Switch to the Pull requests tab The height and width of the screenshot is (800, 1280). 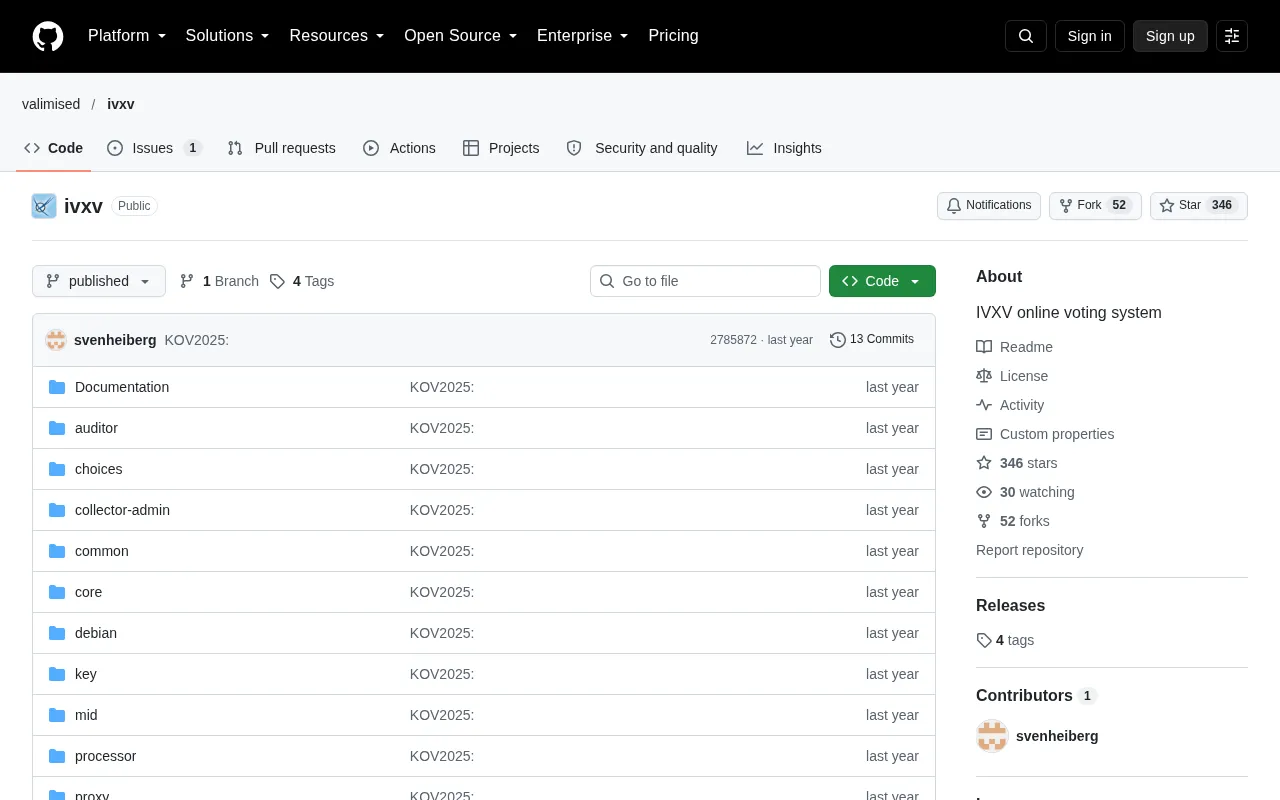click(x=282, y=148)
